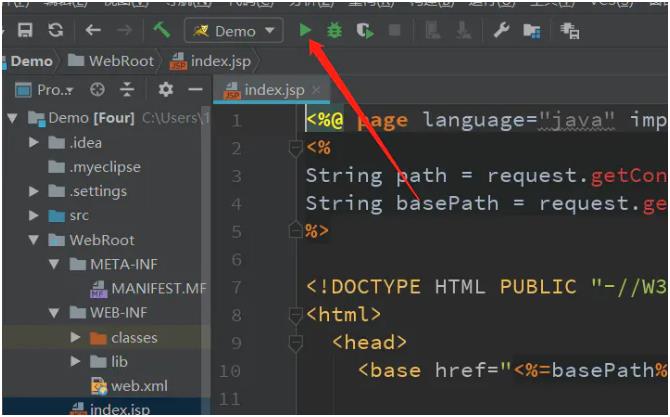Expand the src folder
670x417 pixels.
coord(34,216)
